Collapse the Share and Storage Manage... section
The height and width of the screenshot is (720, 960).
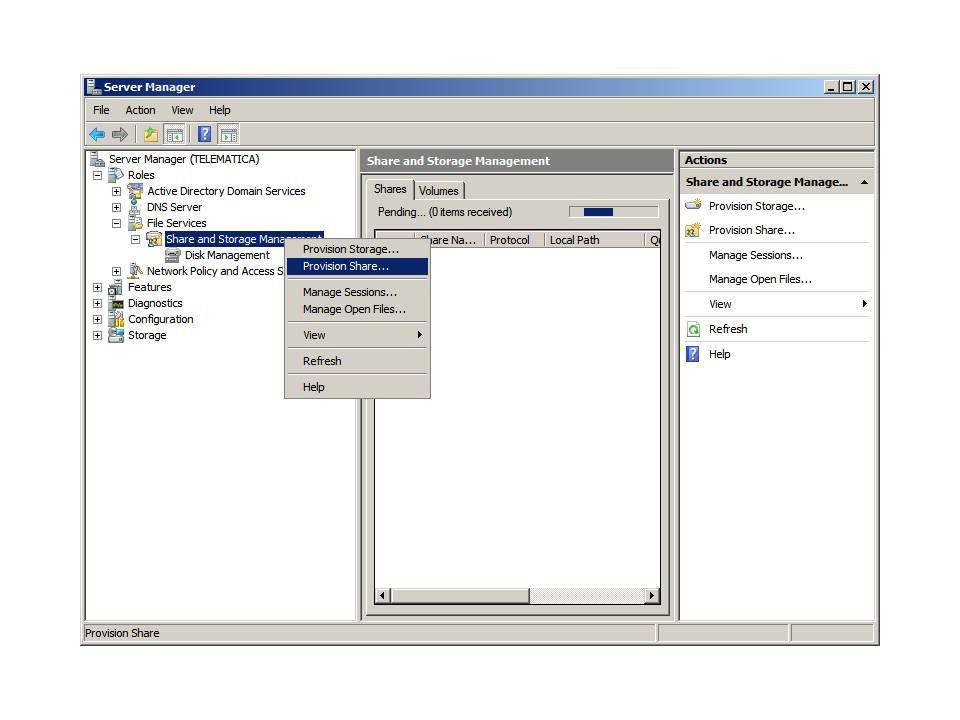pos(864,182)
